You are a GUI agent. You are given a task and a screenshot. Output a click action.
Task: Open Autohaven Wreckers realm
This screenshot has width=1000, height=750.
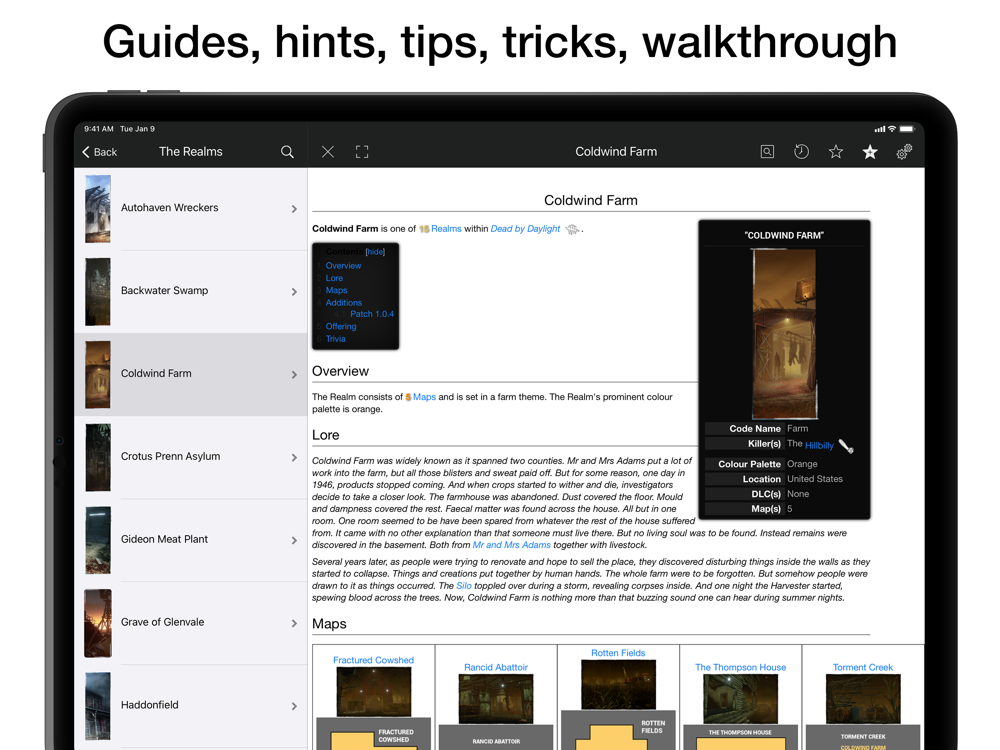tap(191, 209)
